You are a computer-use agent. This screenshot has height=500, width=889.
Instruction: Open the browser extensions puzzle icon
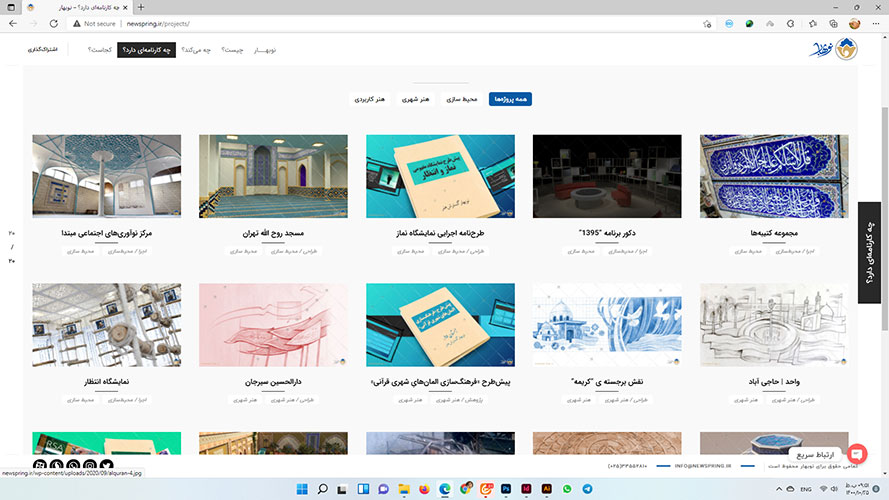pos(790,24)
